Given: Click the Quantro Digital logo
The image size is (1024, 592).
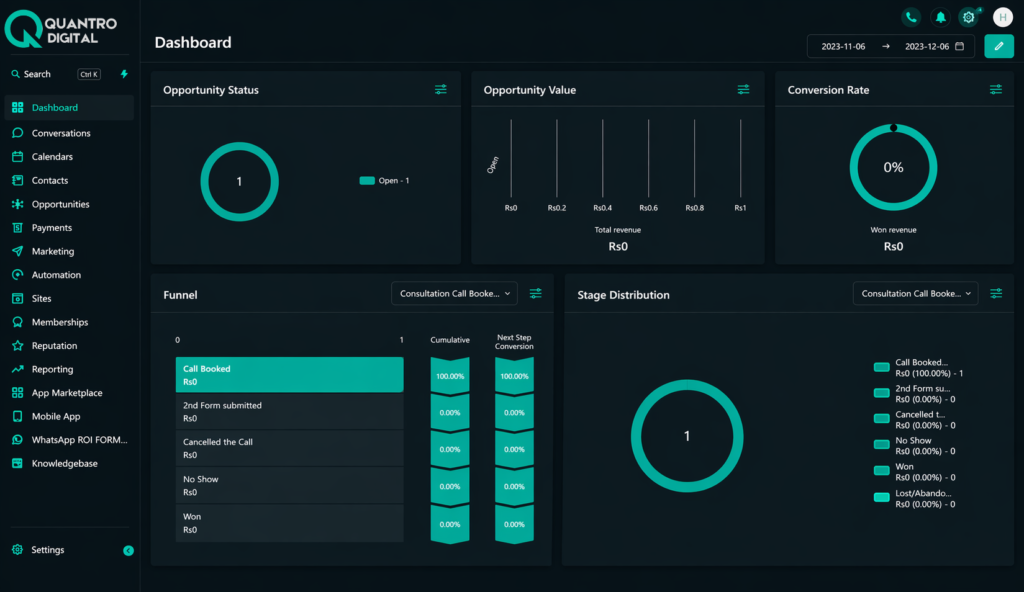Looking at the screenshot, I should 61,29.
